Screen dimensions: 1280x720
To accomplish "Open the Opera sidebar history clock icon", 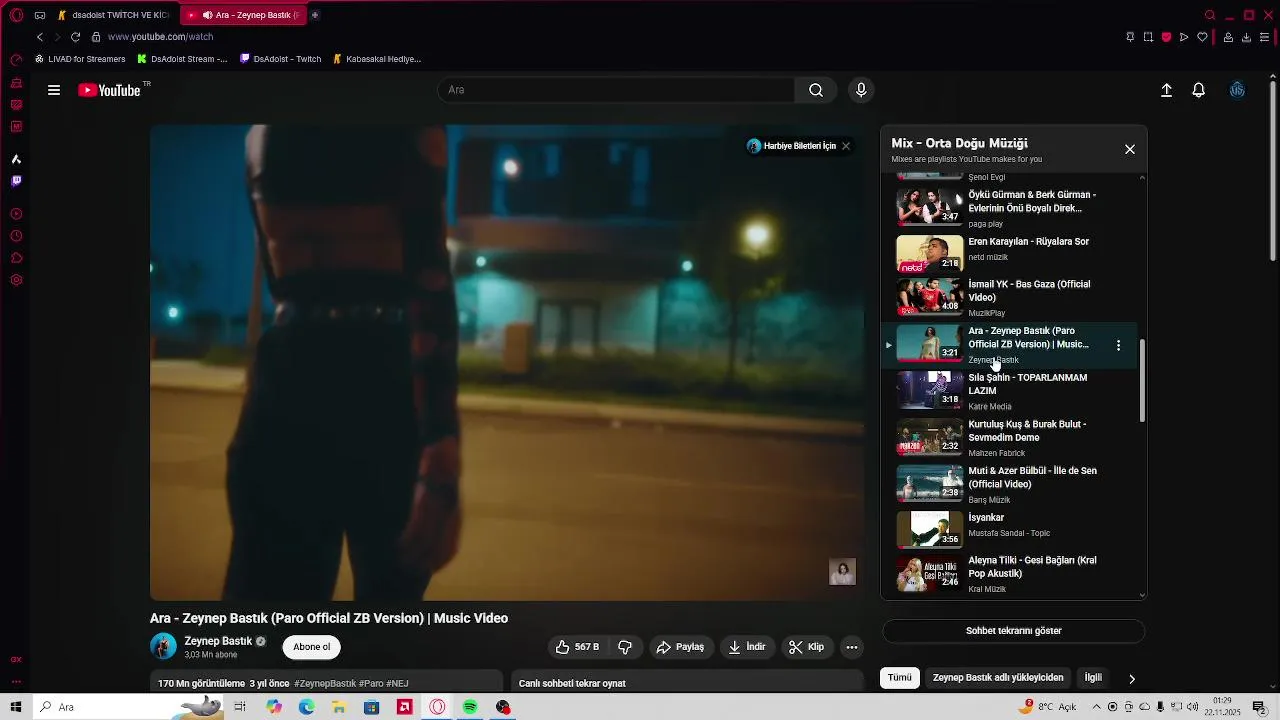I will (x=16, y=236).
